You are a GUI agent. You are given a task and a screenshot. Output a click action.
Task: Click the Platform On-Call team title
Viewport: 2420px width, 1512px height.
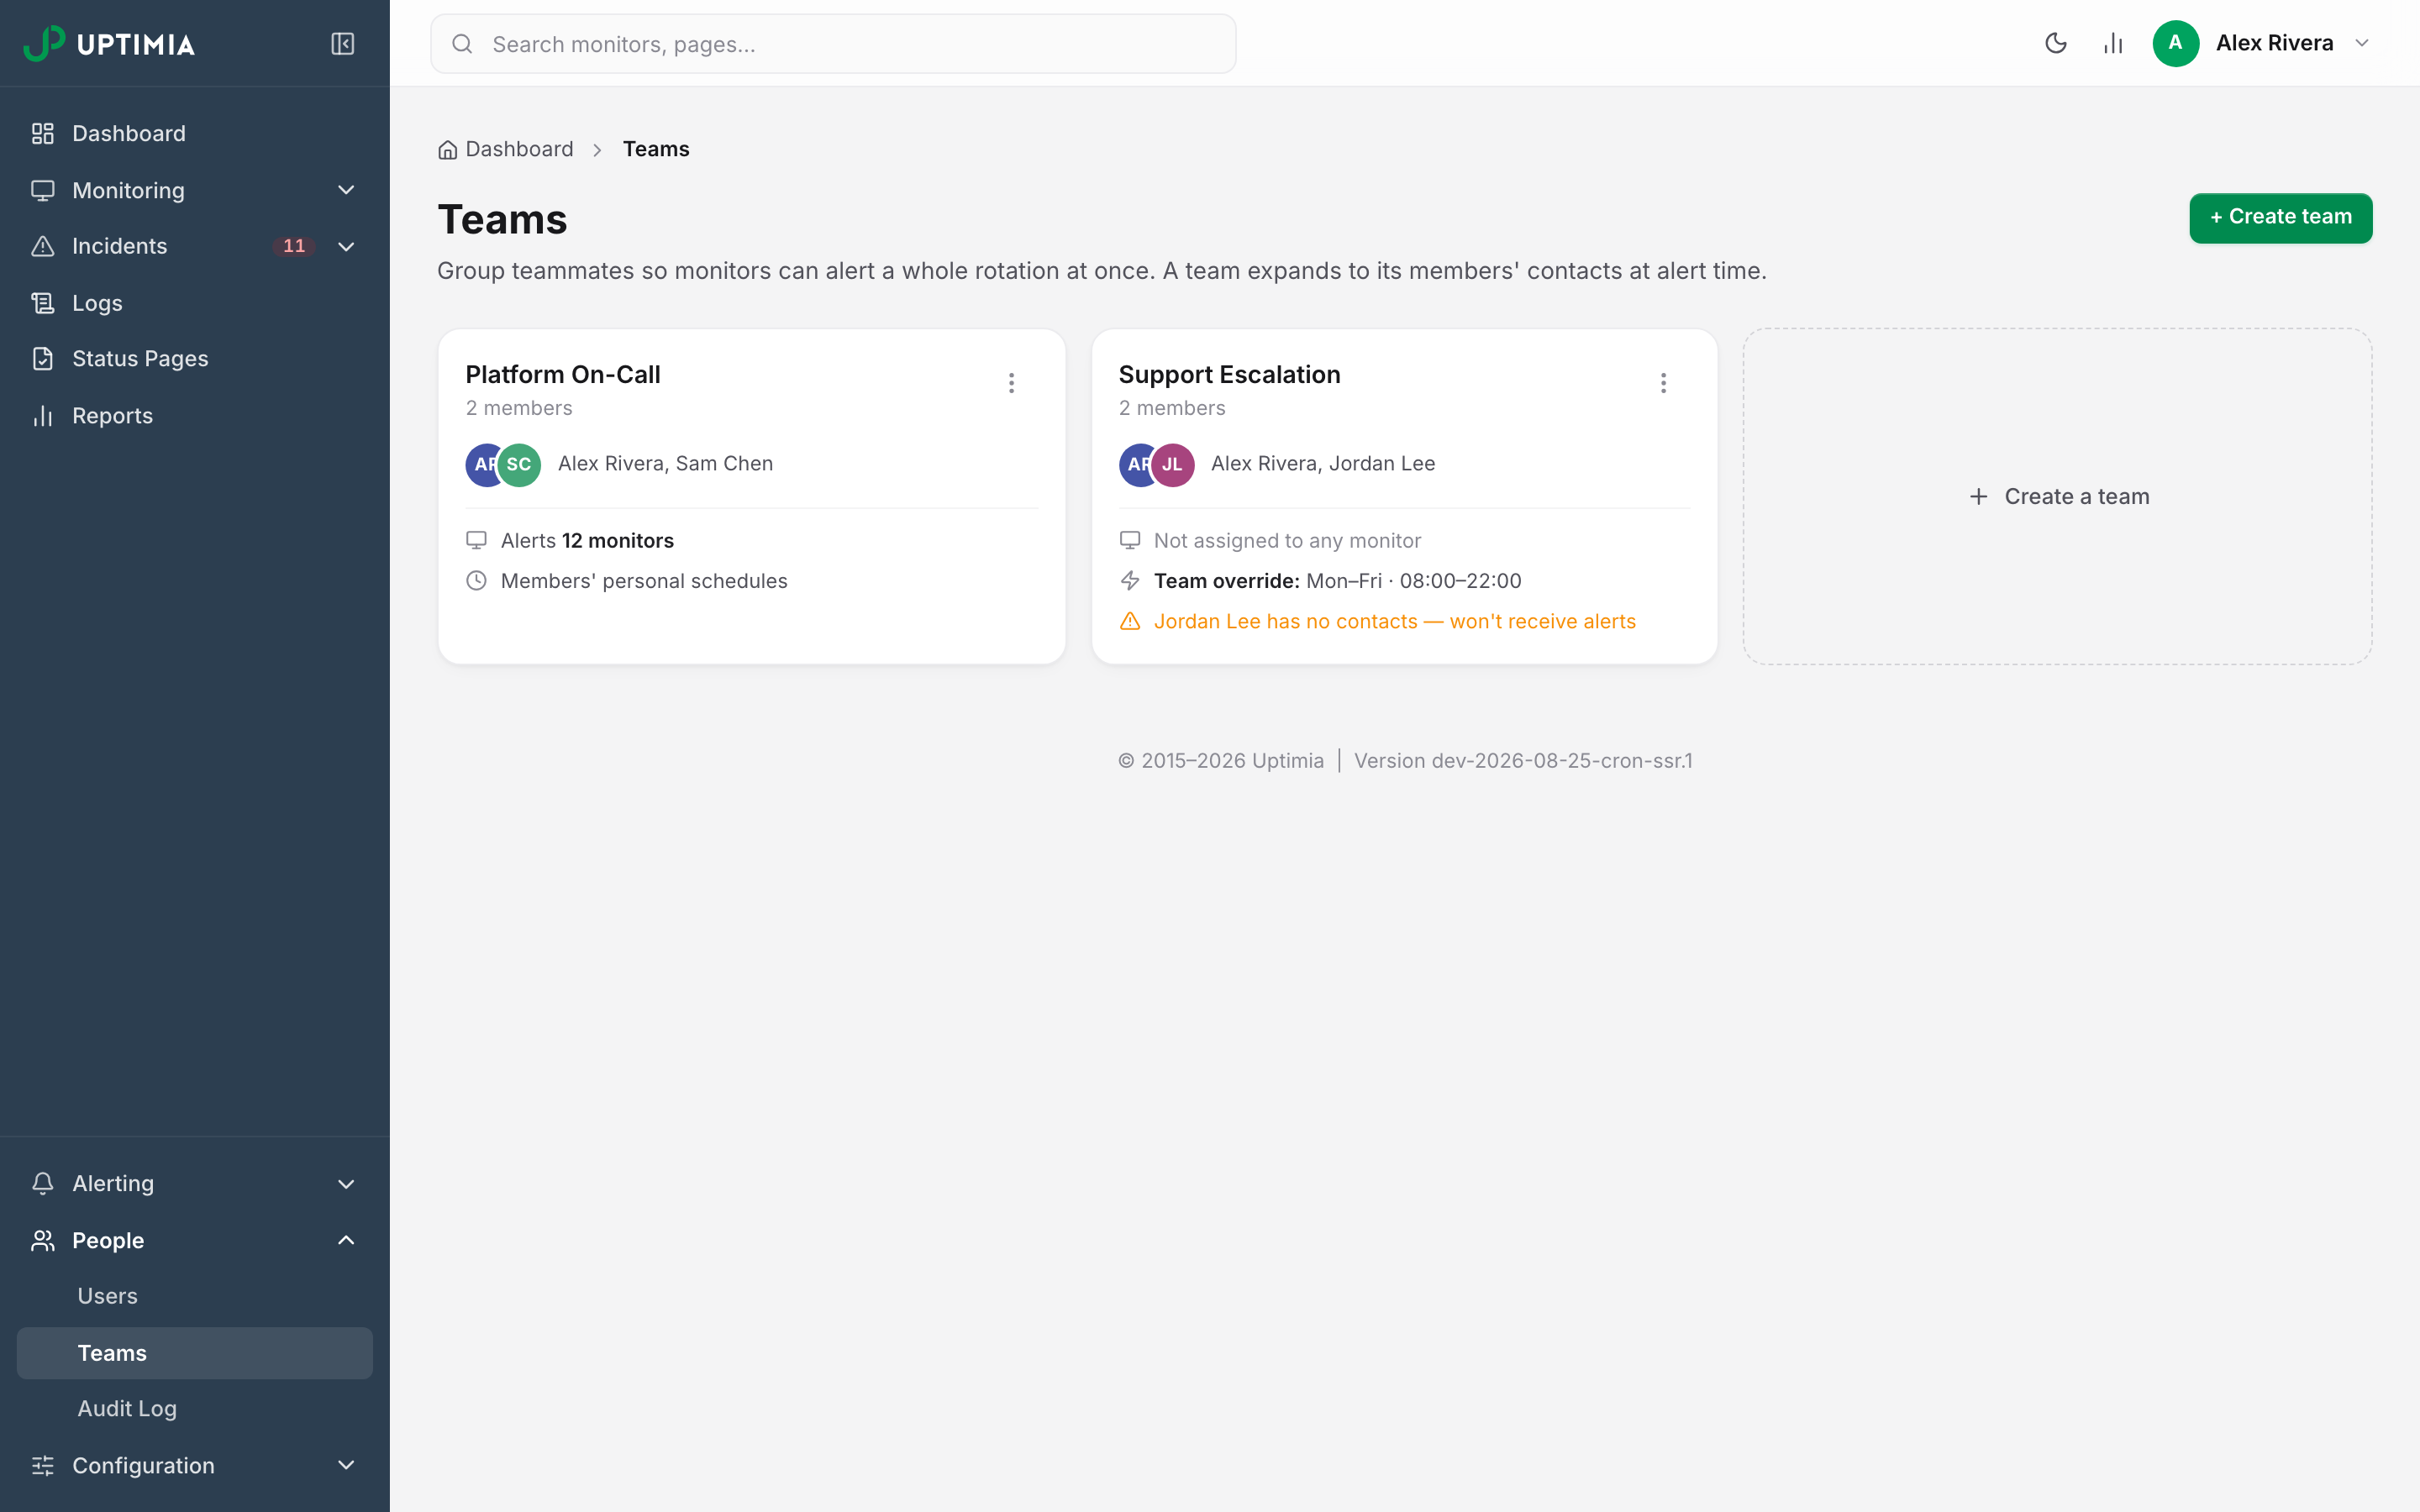[563, 374]
